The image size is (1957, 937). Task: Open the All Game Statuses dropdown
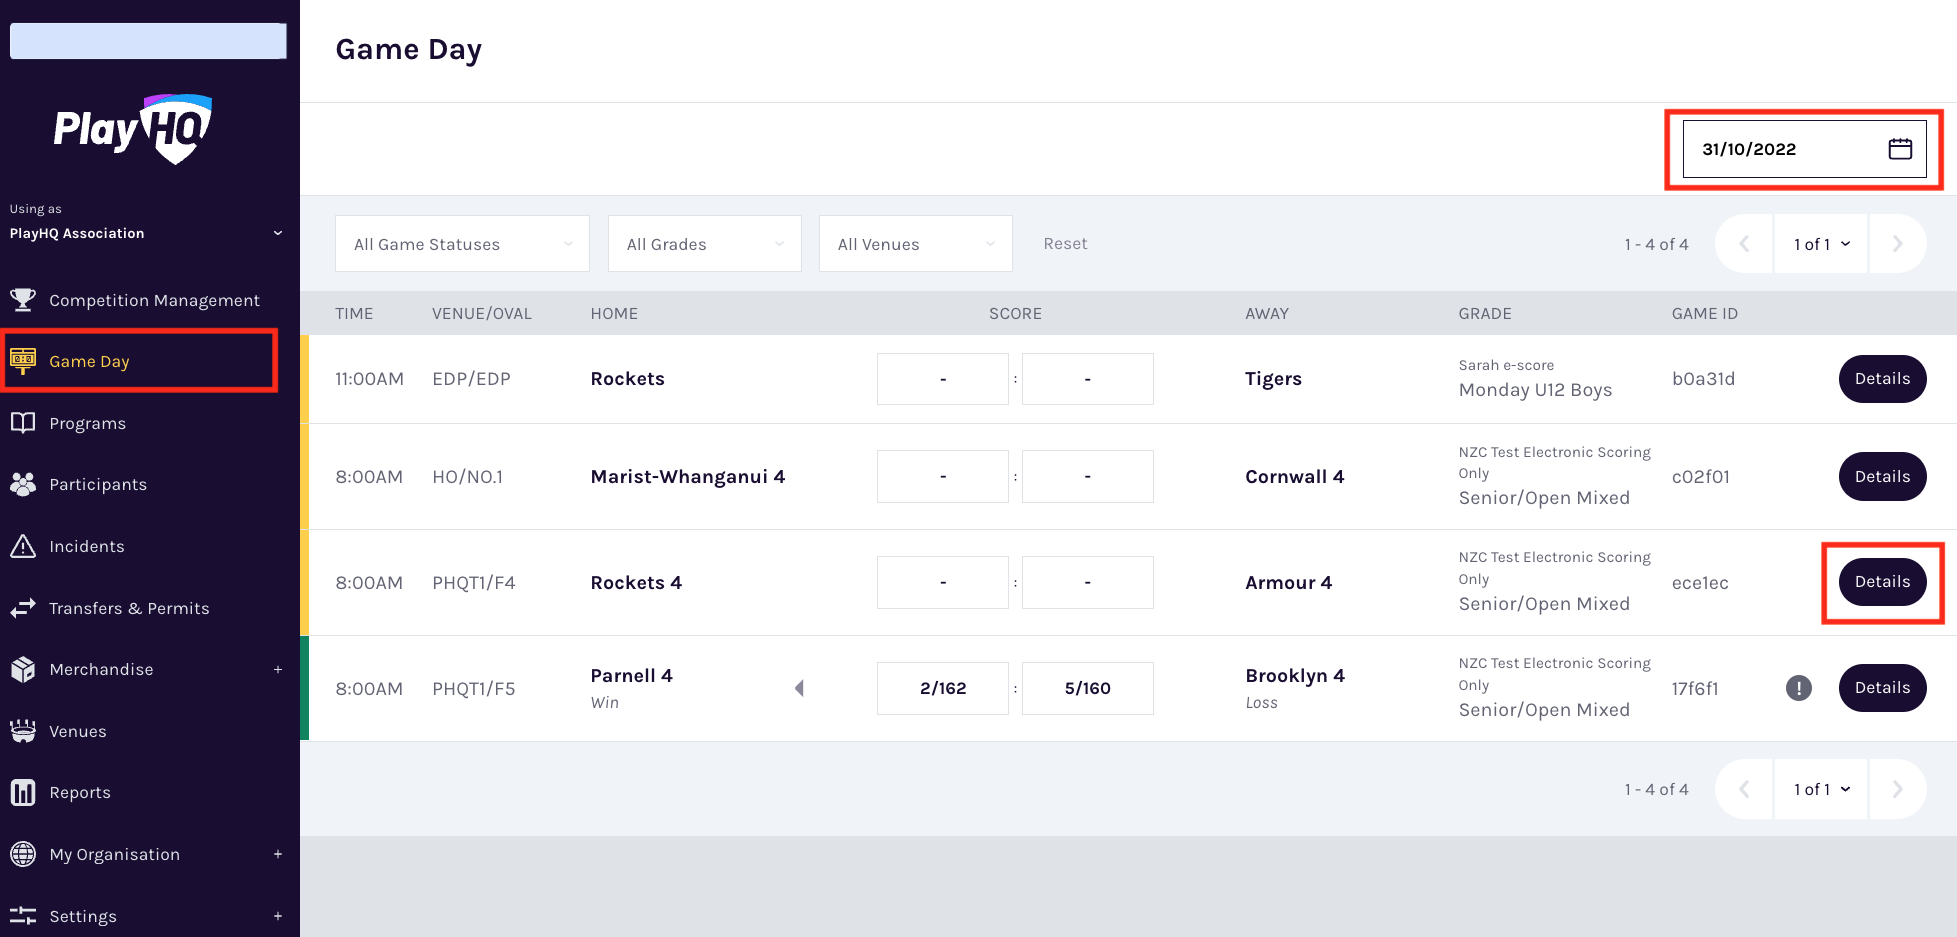pos(462,244)
